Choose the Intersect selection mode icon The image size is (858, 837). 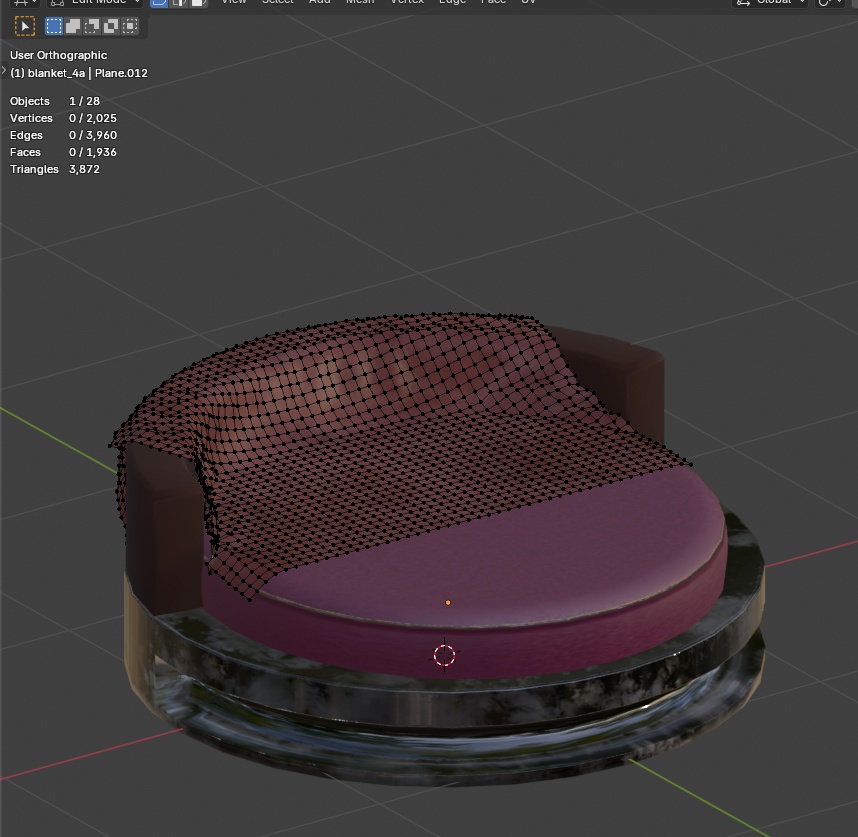[x=130, y=26]
